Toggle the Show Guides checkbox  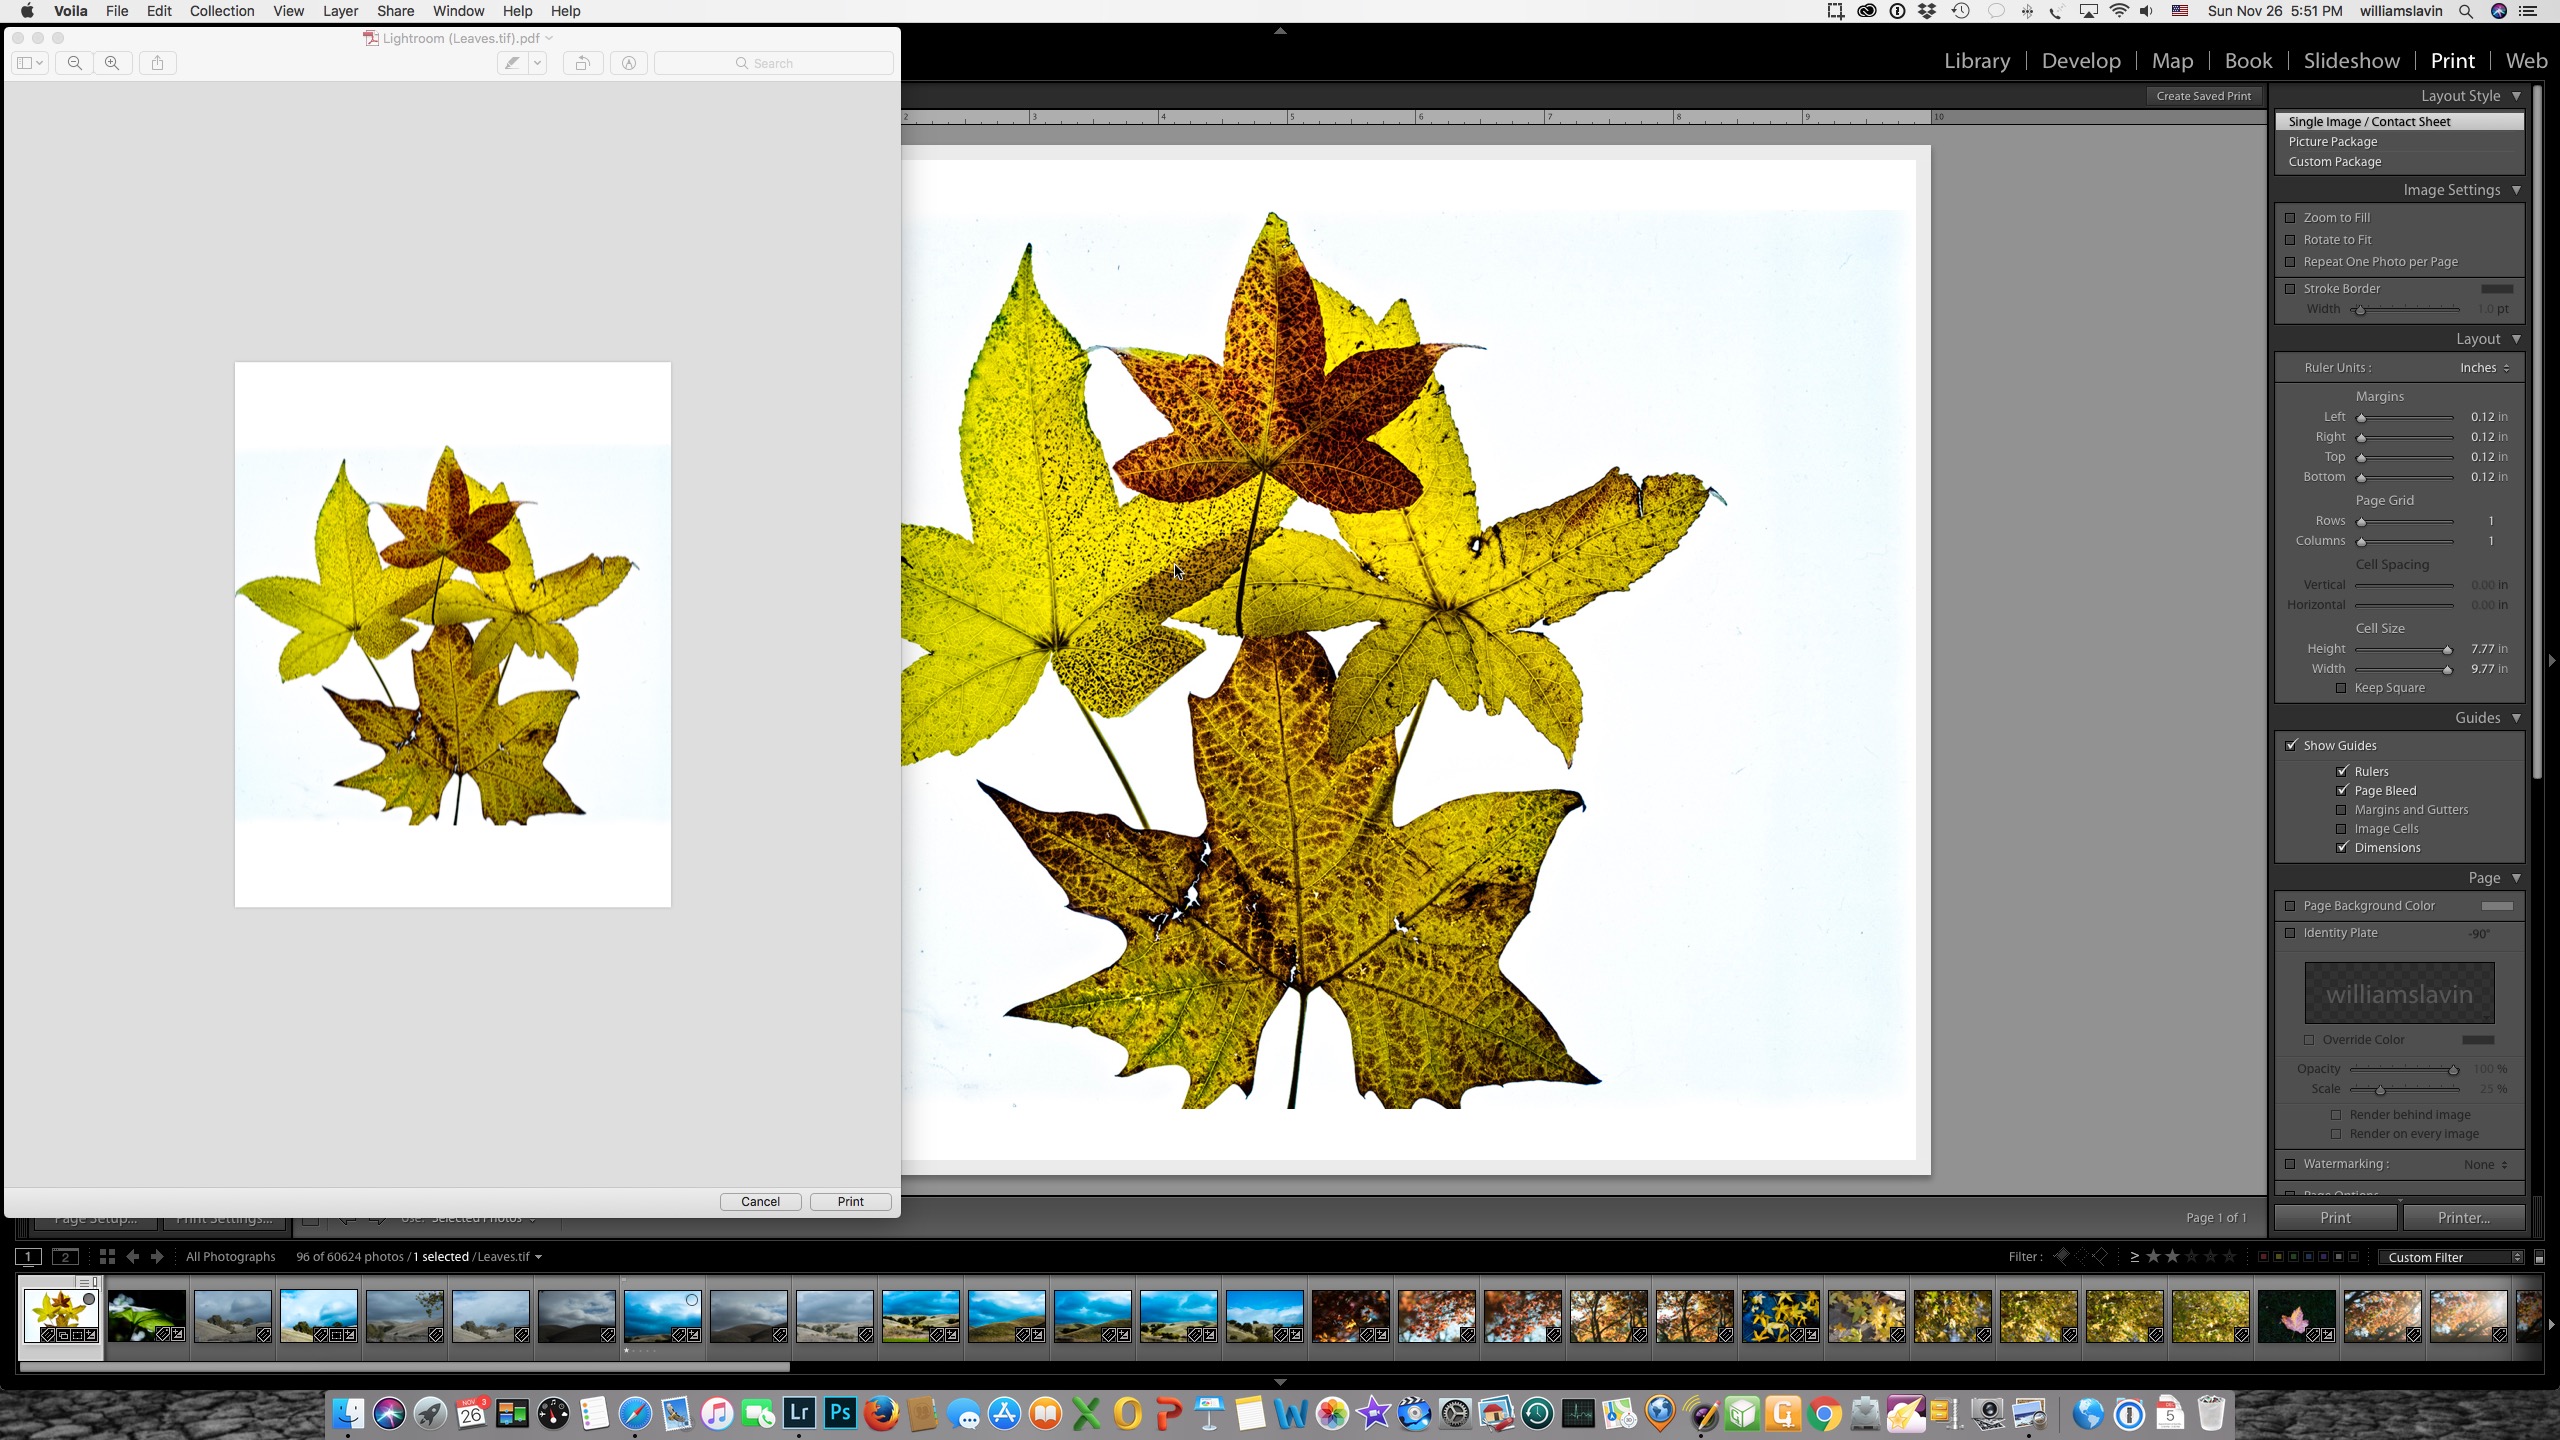pos(2291,744)
